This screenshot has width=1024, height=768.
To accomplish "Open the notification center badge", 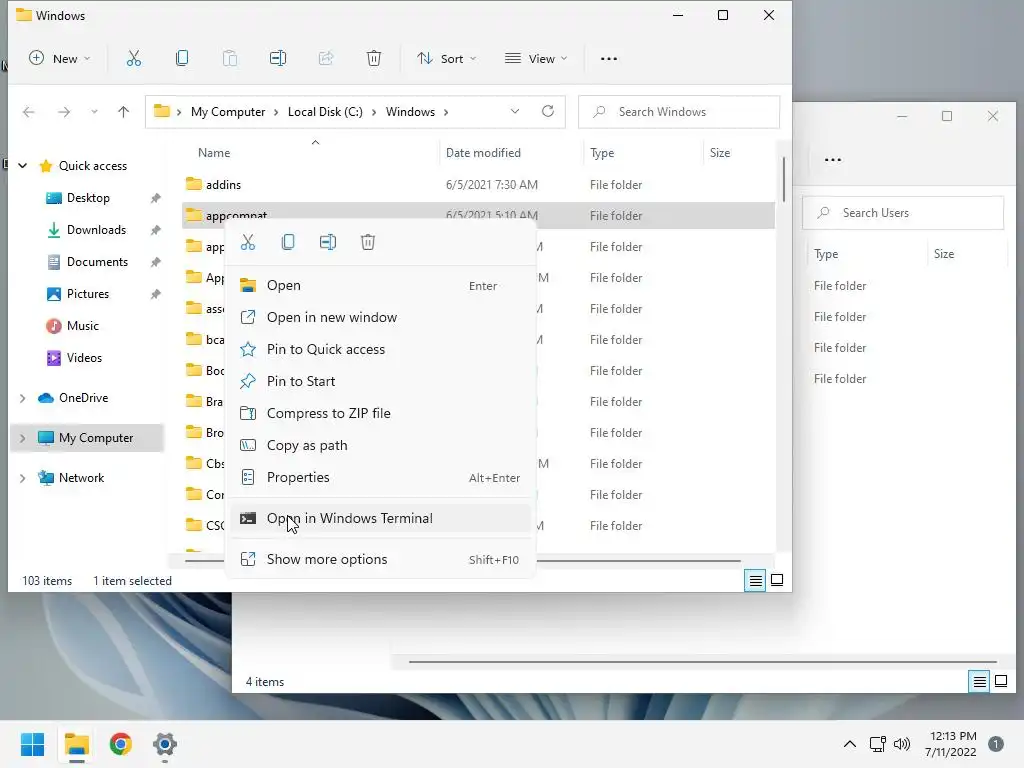I will click(996, 744).
